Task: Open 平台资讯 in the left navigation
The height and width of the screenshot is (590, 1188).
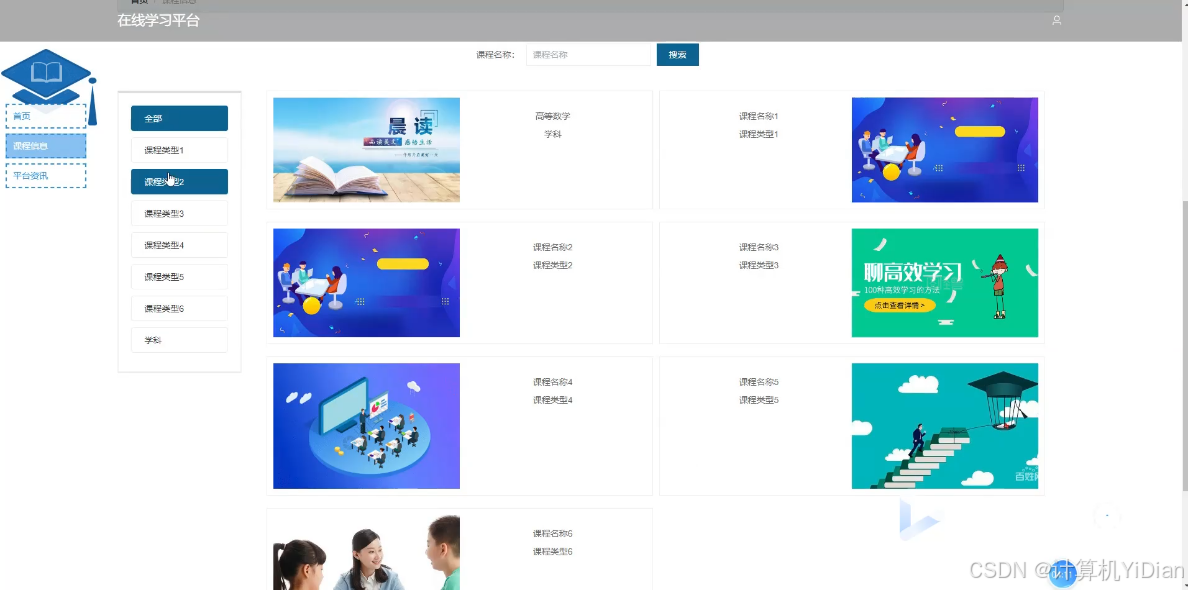Action: click(x=45, y=176)
